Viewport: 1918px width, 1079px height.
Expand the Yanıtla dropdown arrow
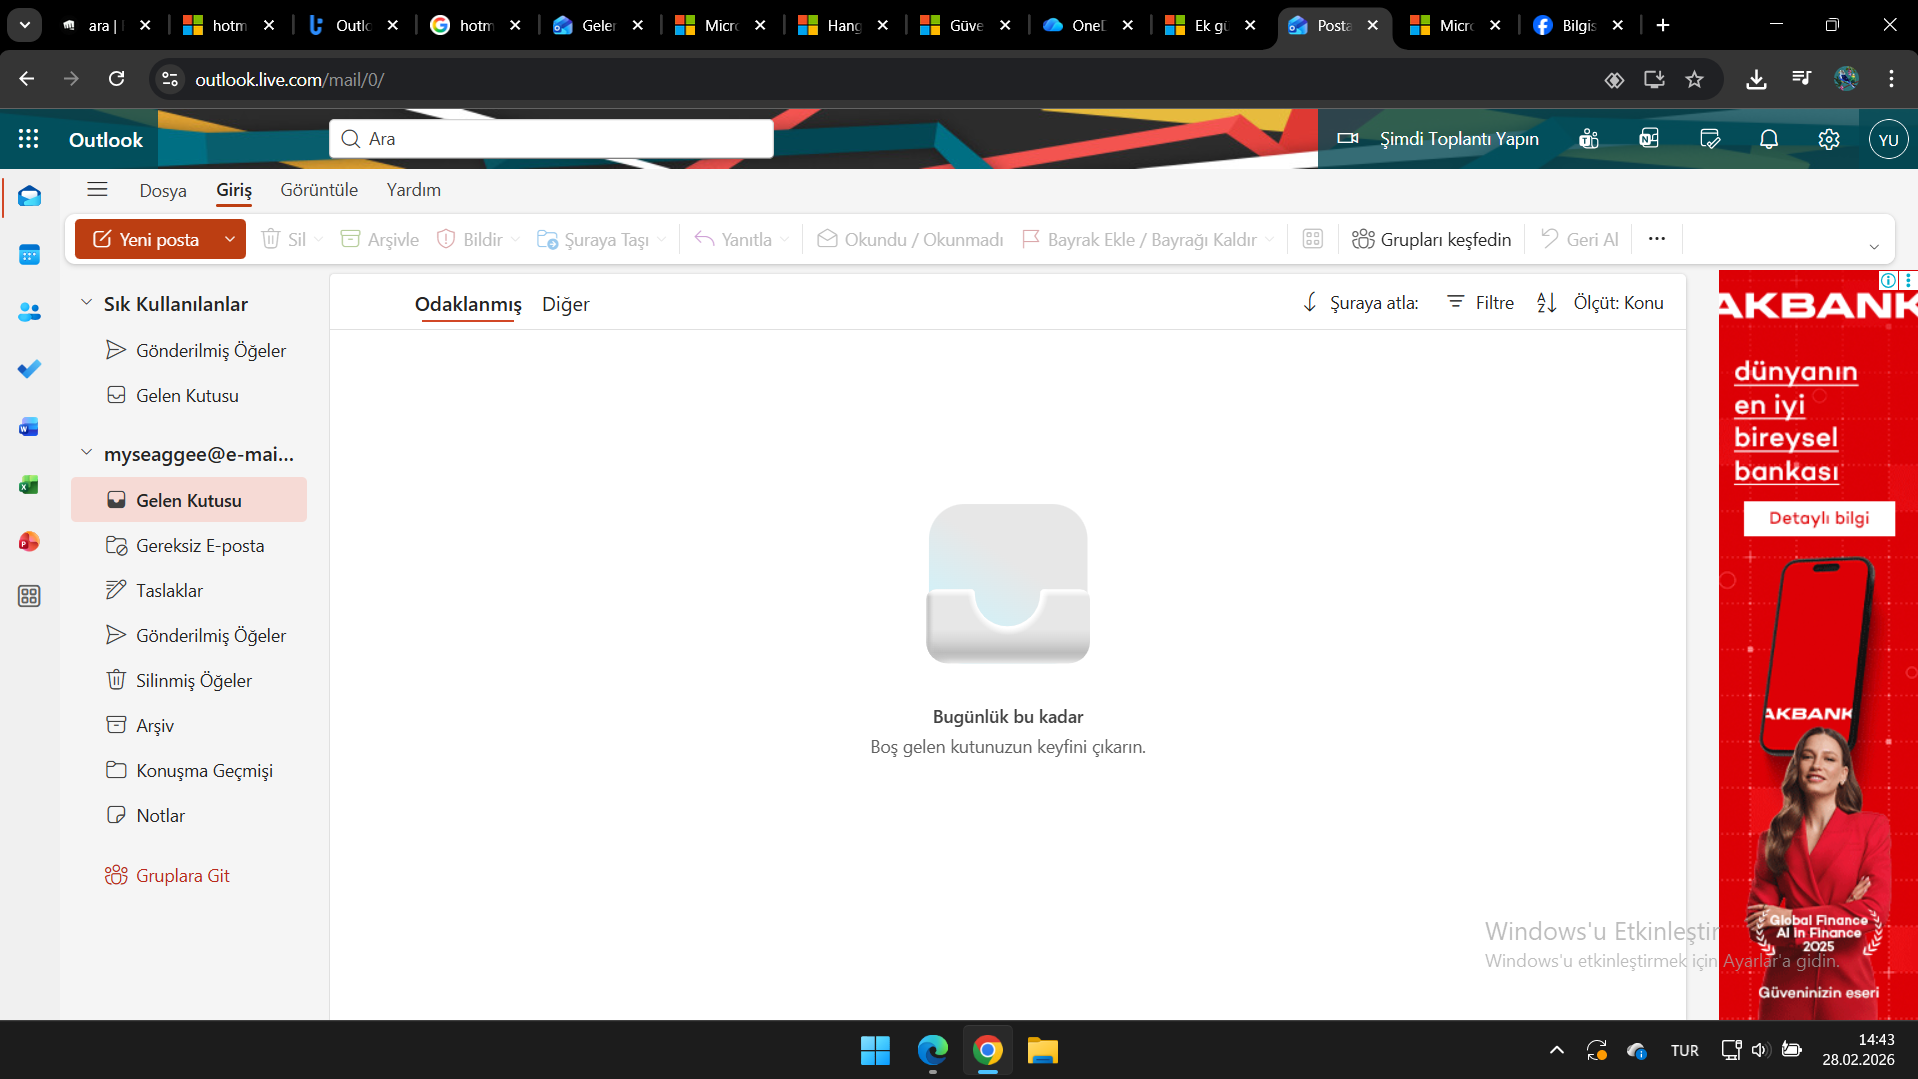pos(784,240)
